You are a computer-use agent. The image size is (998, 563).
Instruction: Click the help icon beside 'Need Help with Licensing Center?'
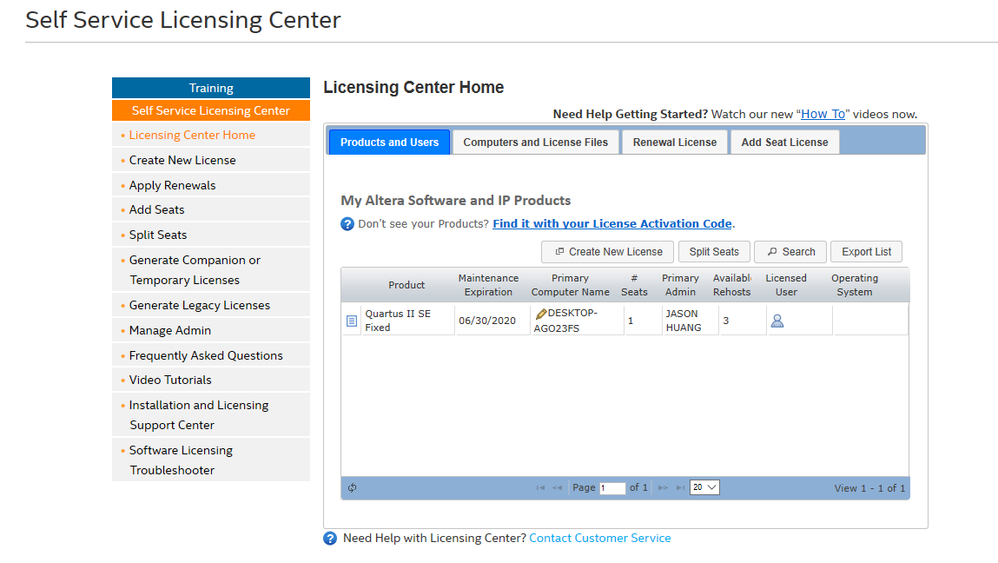pos(330,539)
